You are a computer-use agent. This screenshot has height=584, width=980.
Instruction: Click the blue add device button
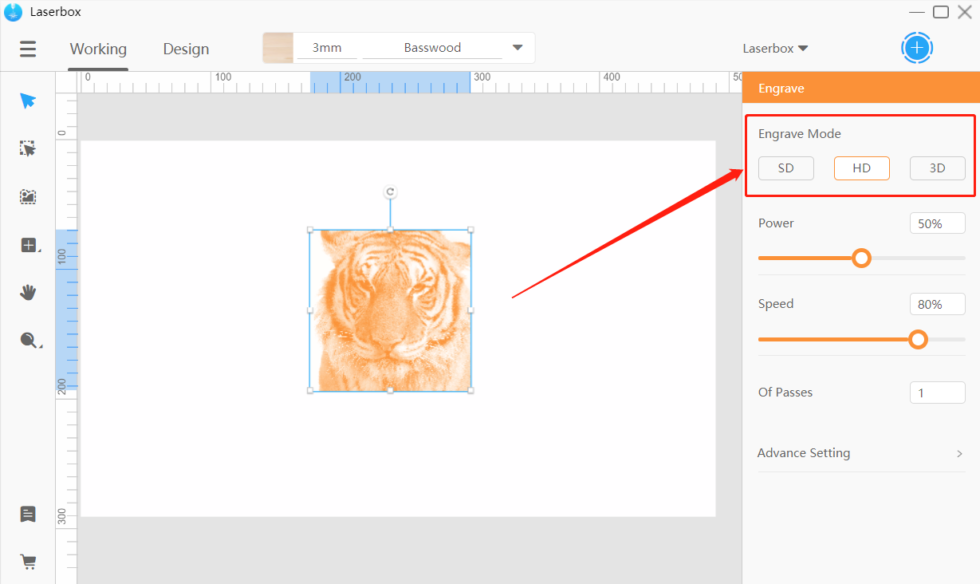[x=916, y=48]
